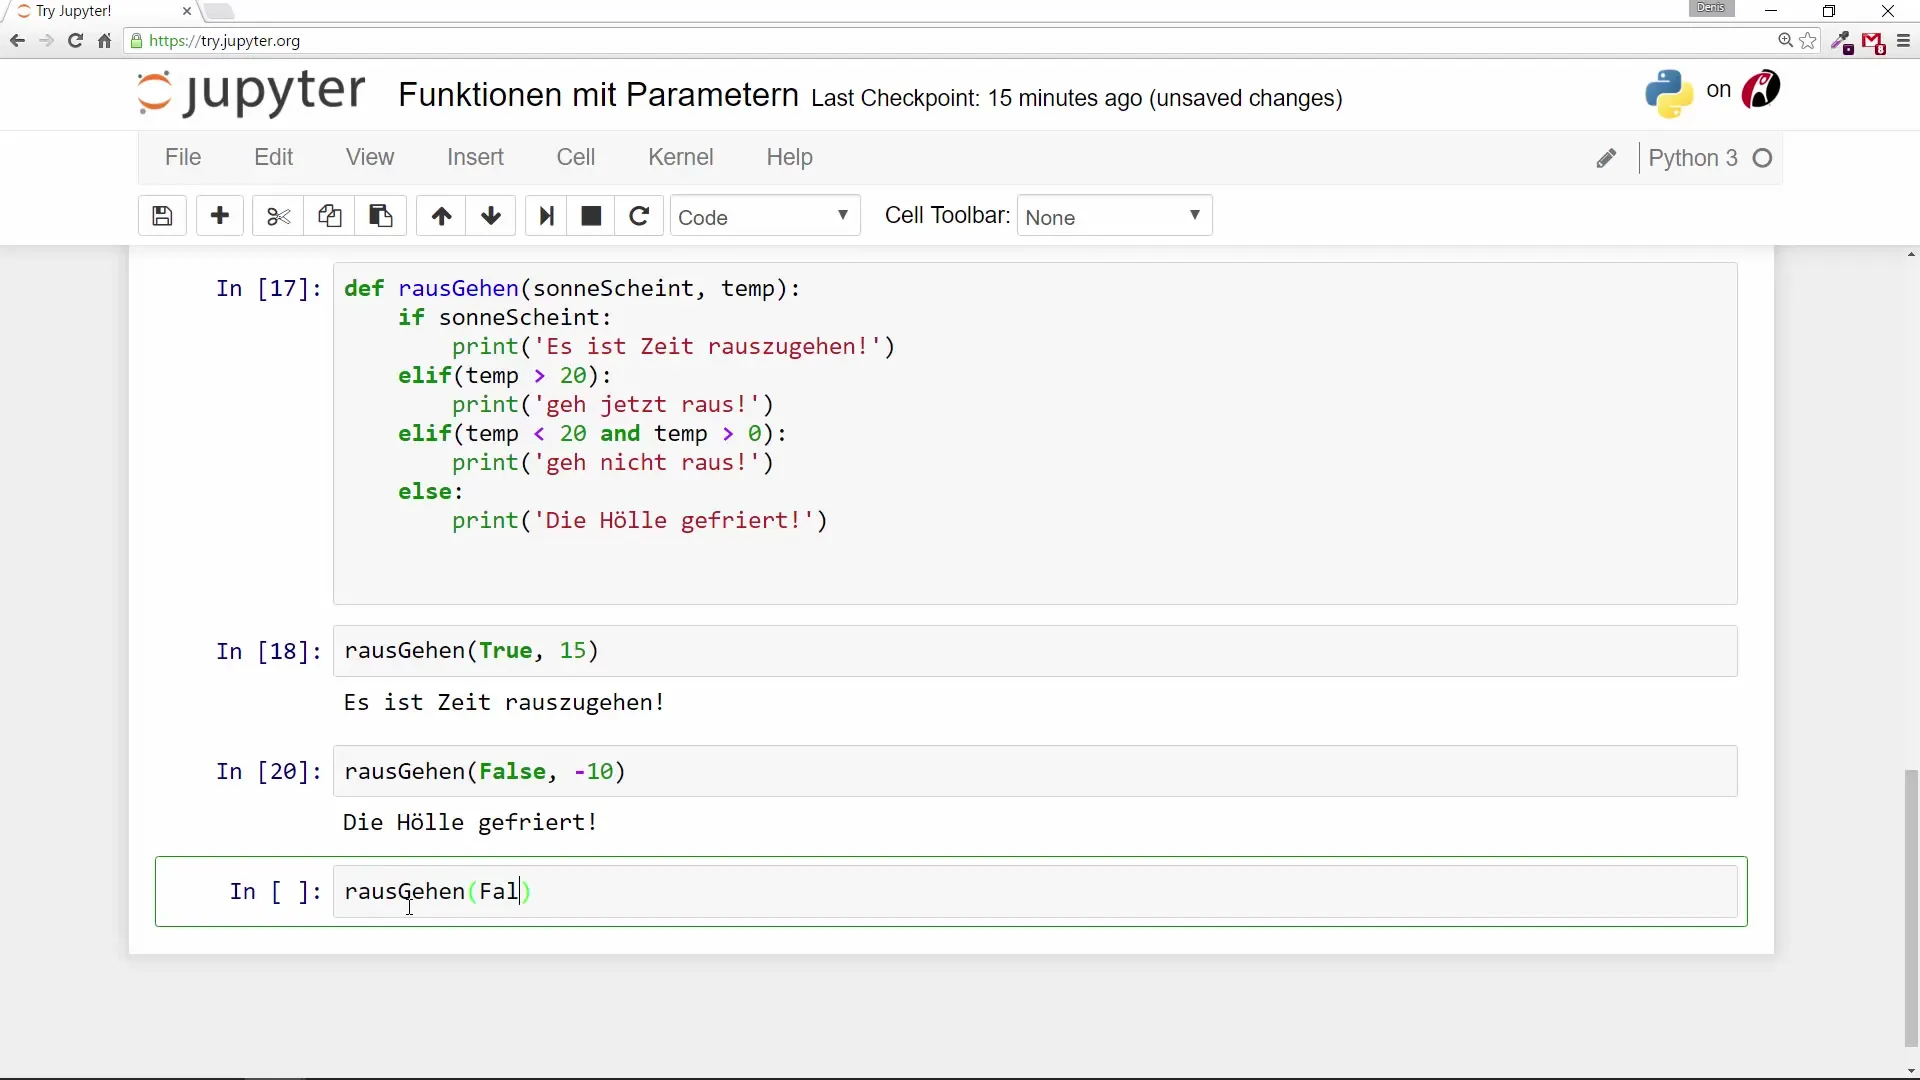Open the browser zoom magnifier icon
Viewport: 1920px width, 1080px height.
[x=1785, y=41]
